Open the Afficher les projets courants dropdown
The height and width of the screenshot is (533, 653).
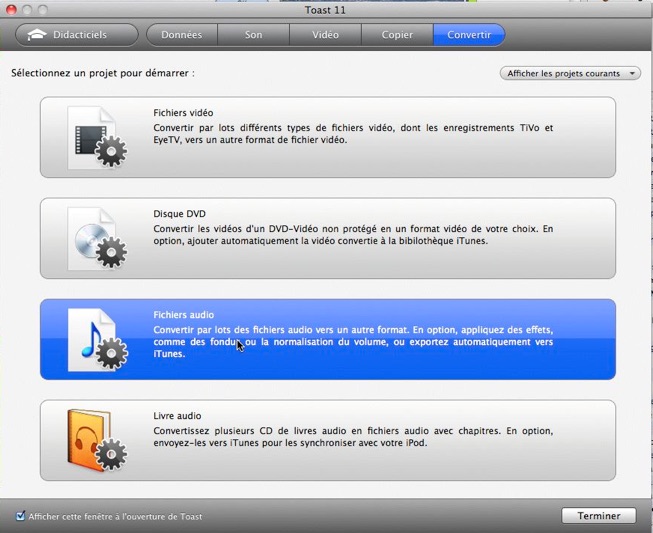coord(570,74)
